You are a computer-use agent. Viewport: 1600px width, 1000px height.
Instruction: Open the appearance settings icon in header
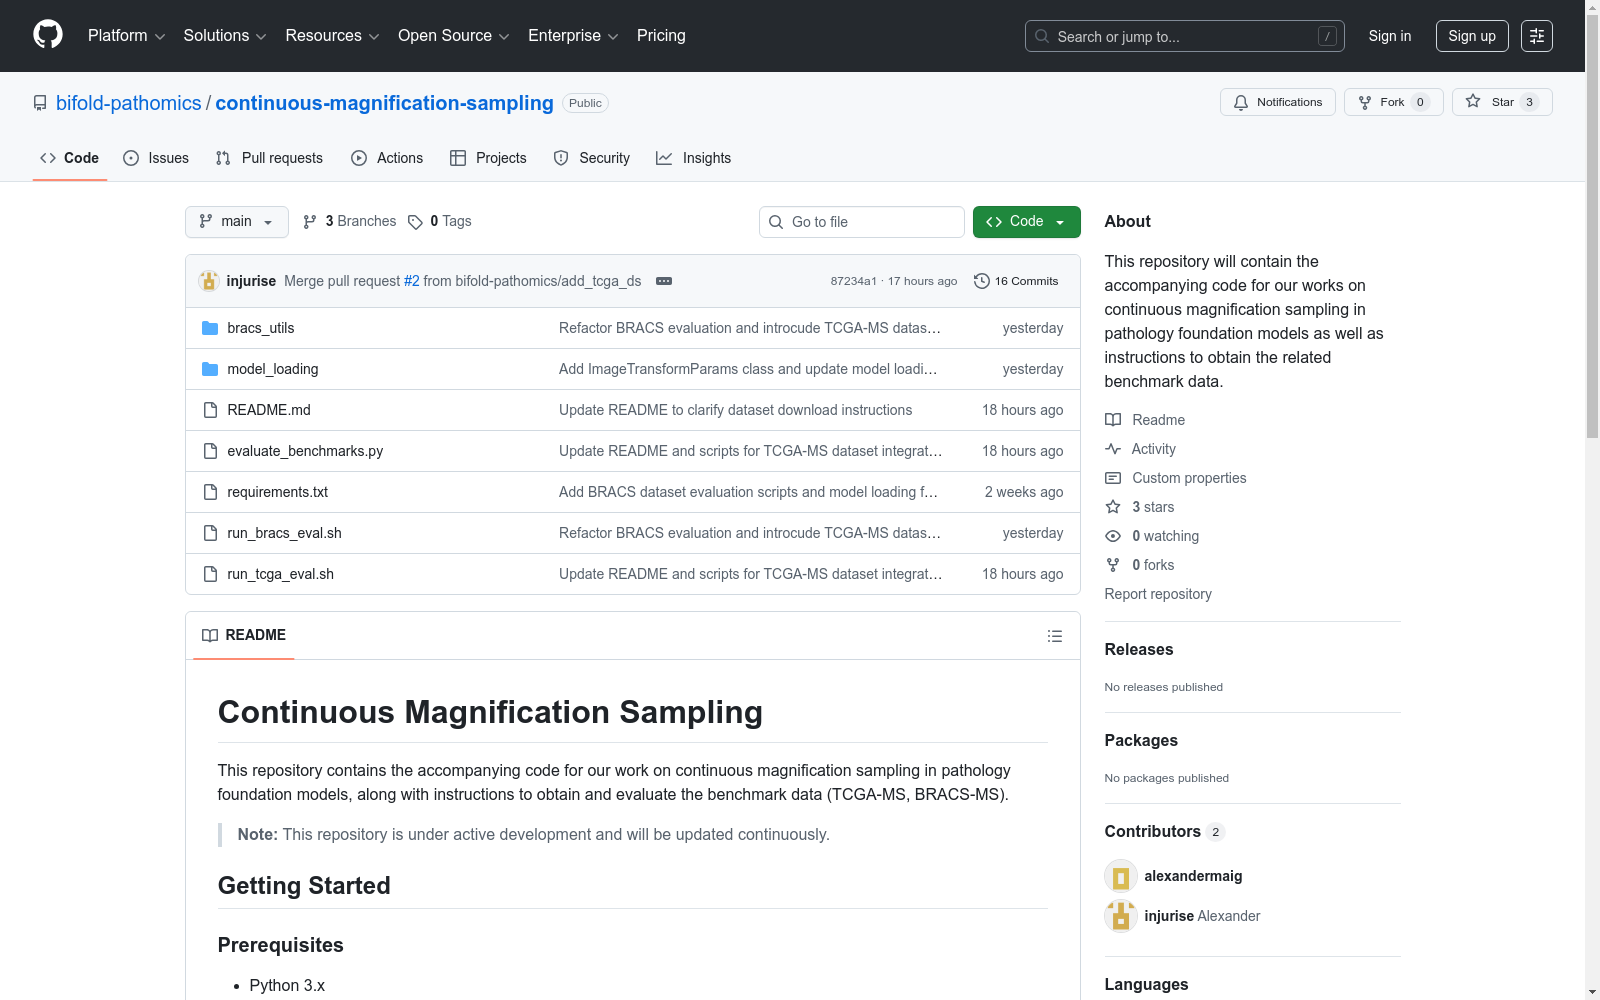(1537, 36)
